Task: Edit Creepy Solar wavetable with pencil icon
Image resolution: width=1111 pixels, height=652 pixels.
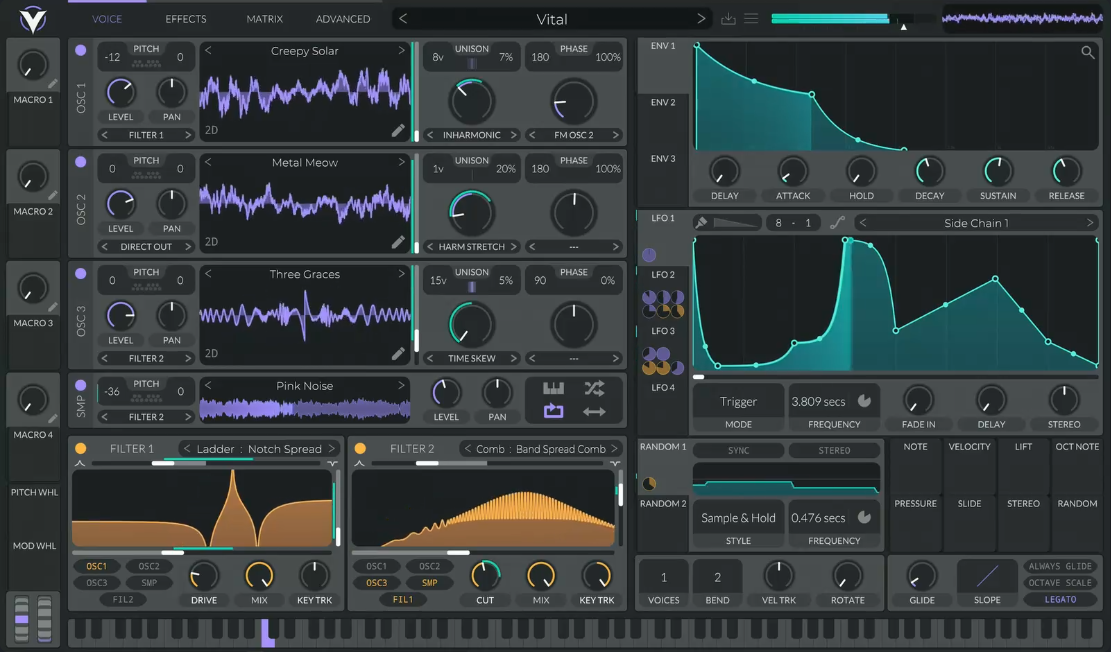Action: point(398,130)
